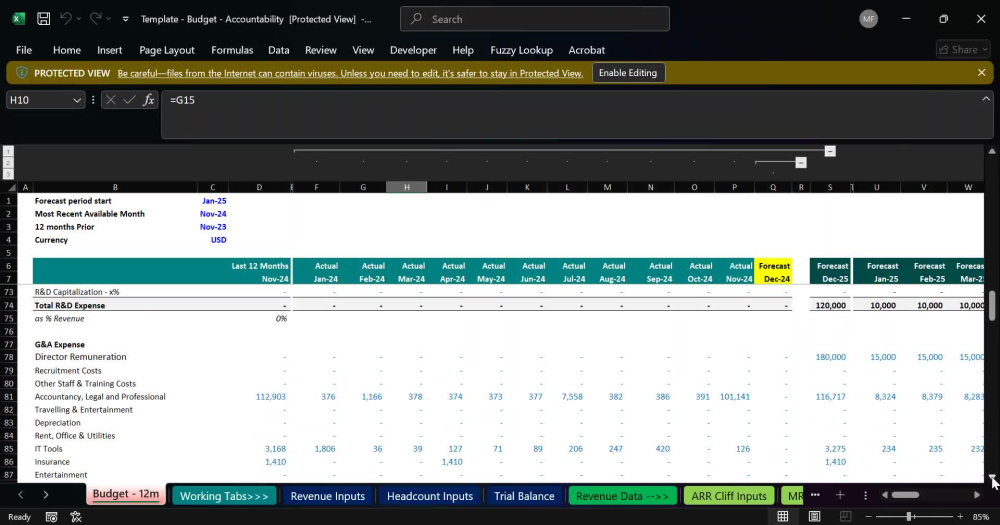Click the horizontal scroll left arrow
1000x525 pixels.
pyautogui.click(x=885, y=495)
